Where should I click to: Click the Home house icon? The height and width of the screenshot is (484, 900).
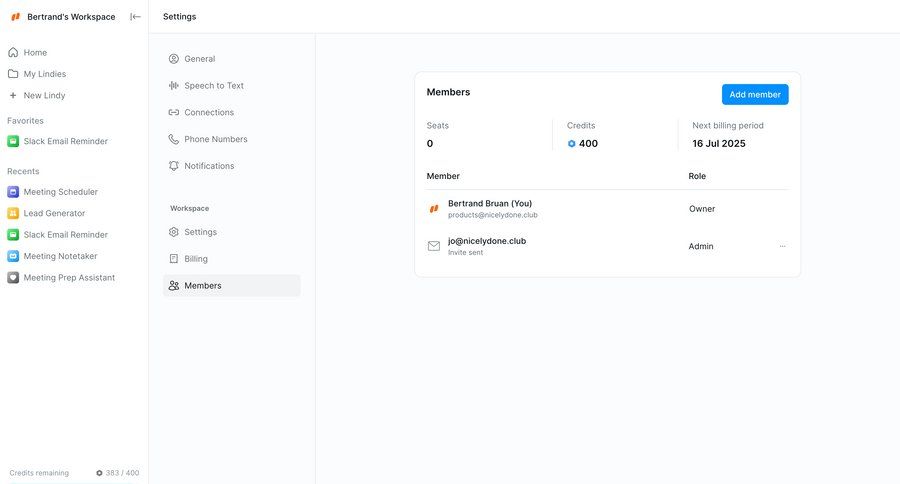[x=13, y=52]
